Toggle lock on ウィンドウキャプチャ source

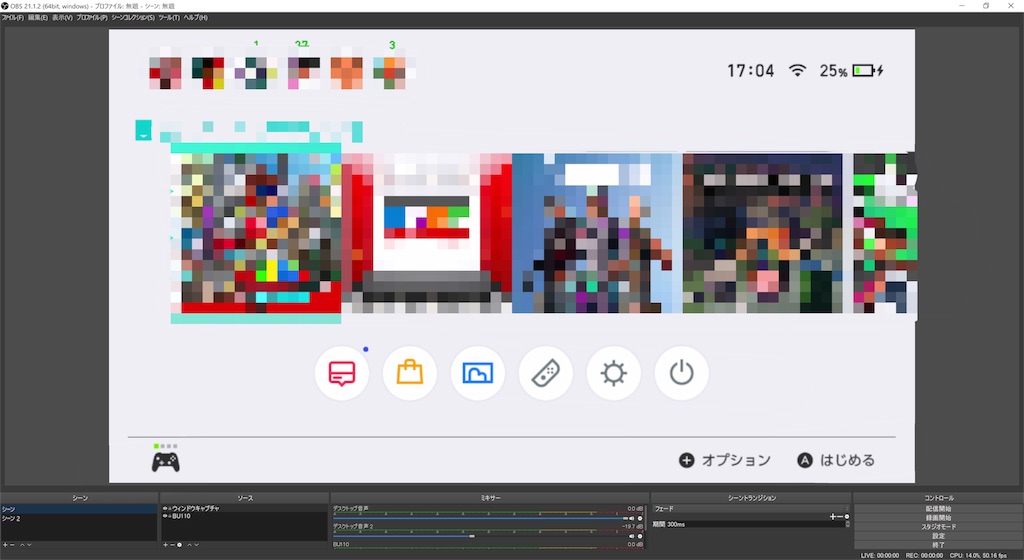pyautogui.click(x=170, y=508)
